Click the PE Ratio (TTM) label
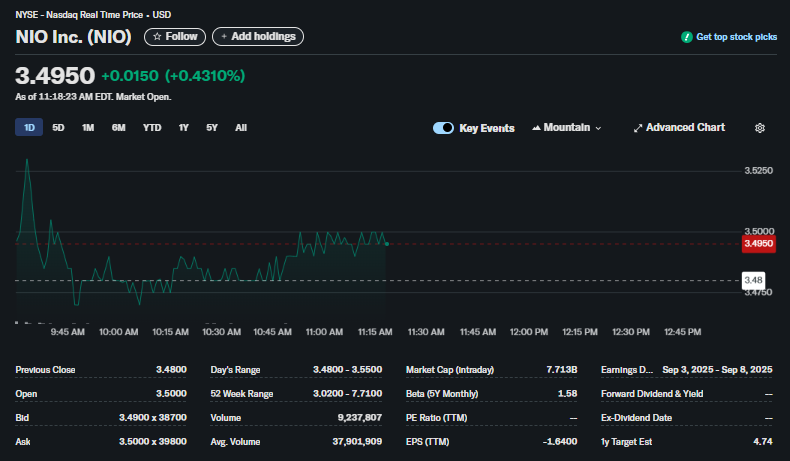The image size is (790, 461). [x=436, y=418]
